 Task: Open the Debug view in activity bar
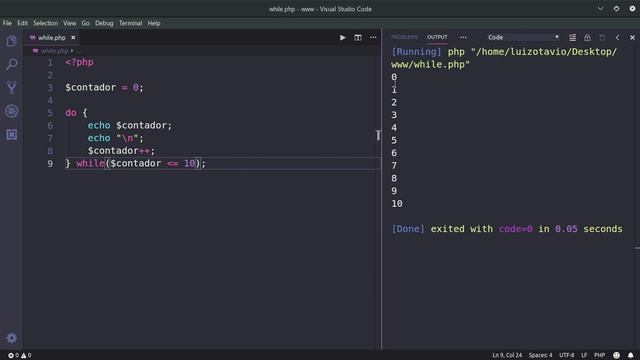pyautogui.click(x=11, y=111)
